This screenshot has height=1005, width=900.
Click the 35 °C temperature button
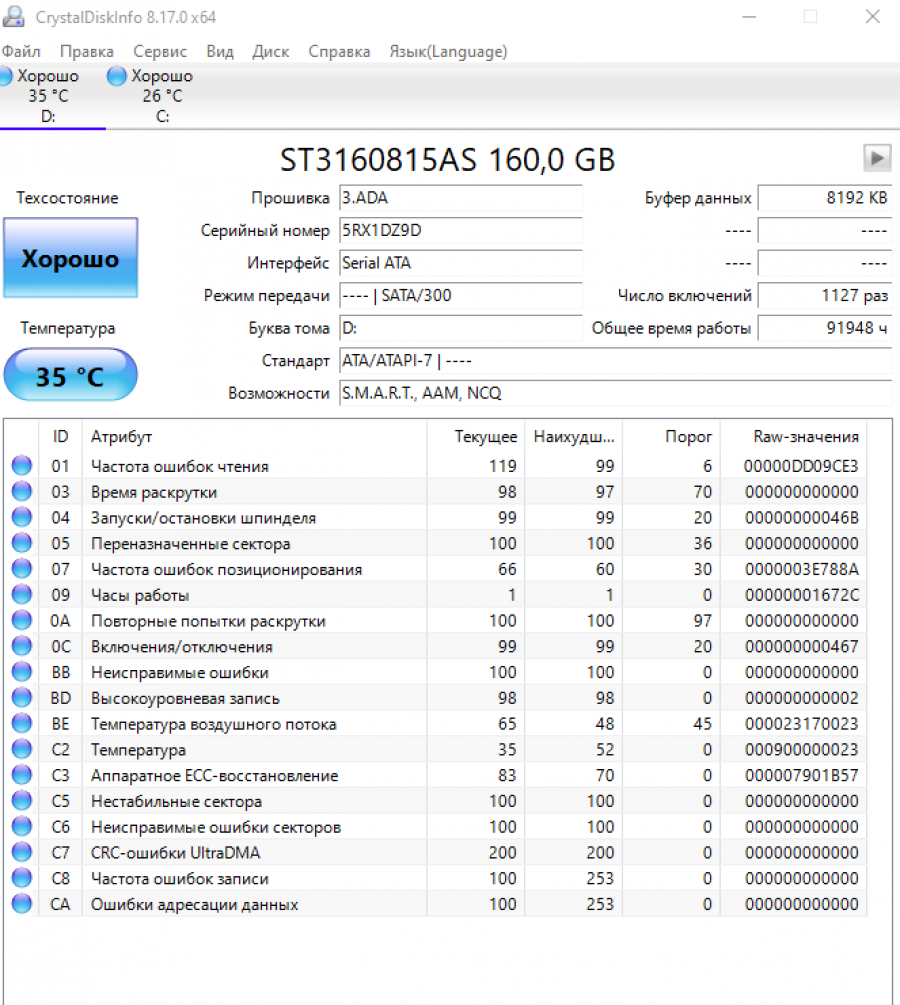(71, 376)
